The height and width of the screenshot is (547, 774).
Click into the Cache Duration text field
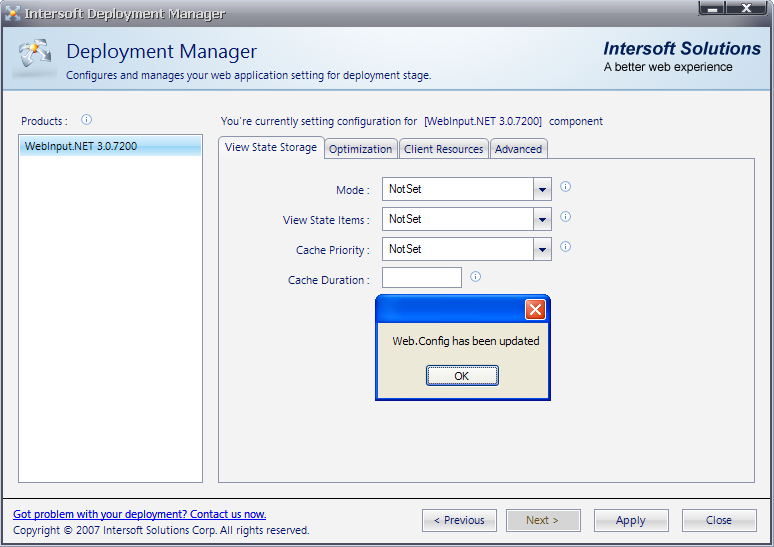pos(421,278)
